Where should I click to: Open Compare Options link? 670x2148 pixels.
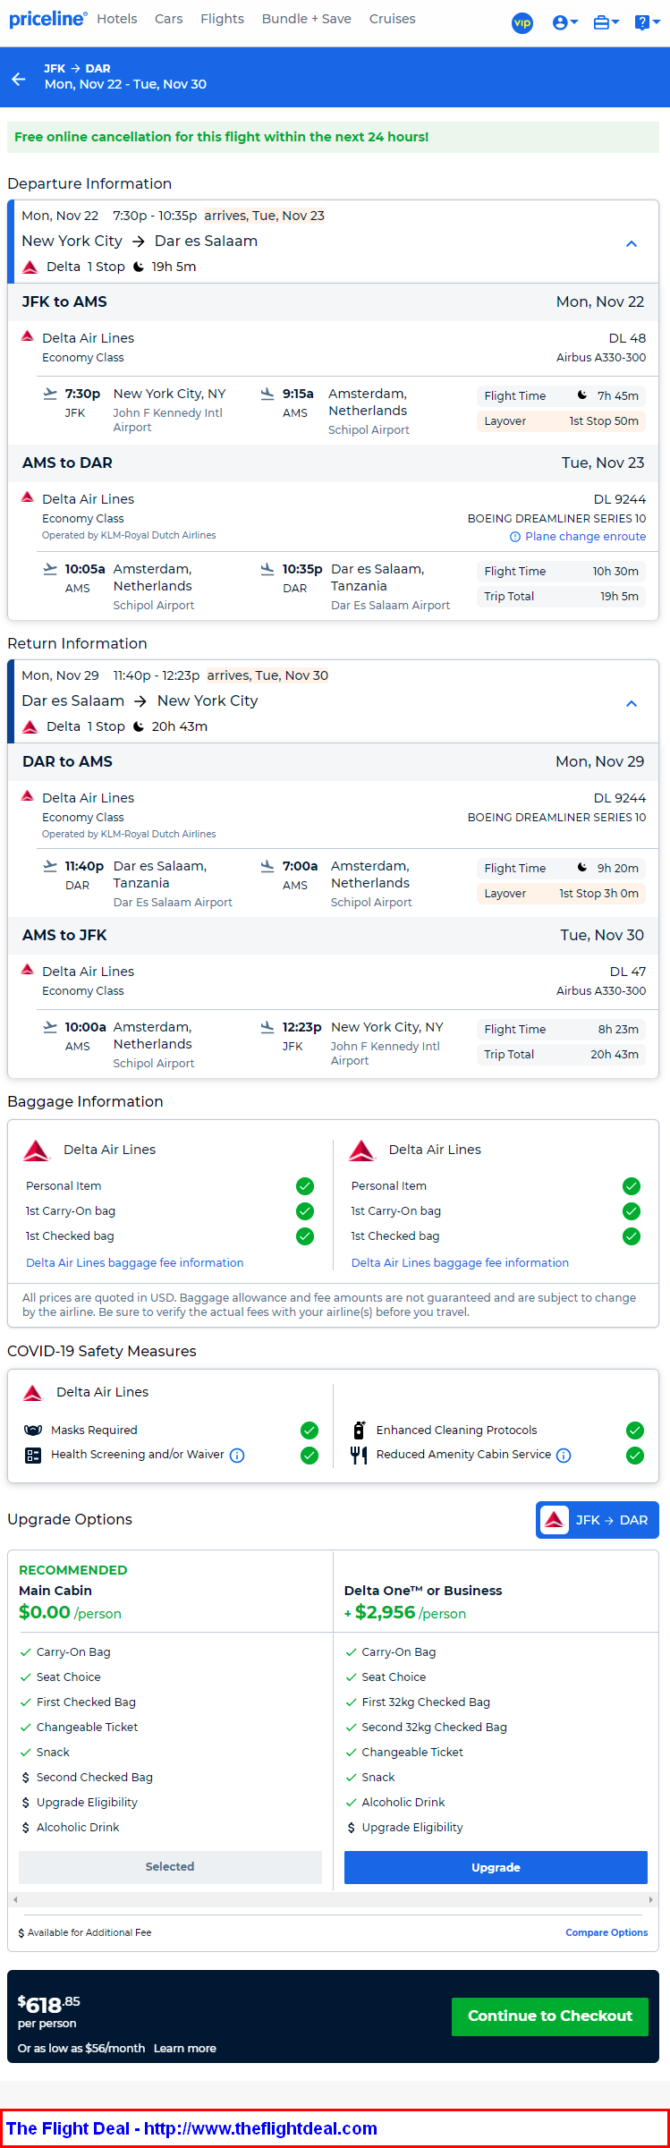click(x=606, y=1932)
